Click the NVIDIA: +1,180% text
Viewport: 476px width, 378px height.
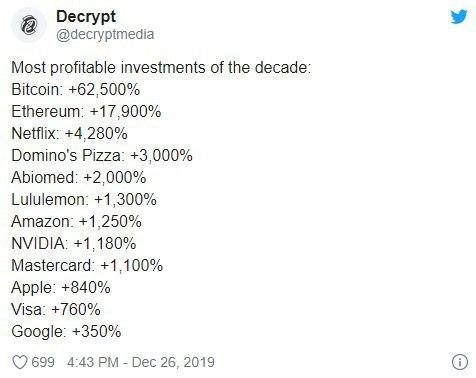coord(74,243)
